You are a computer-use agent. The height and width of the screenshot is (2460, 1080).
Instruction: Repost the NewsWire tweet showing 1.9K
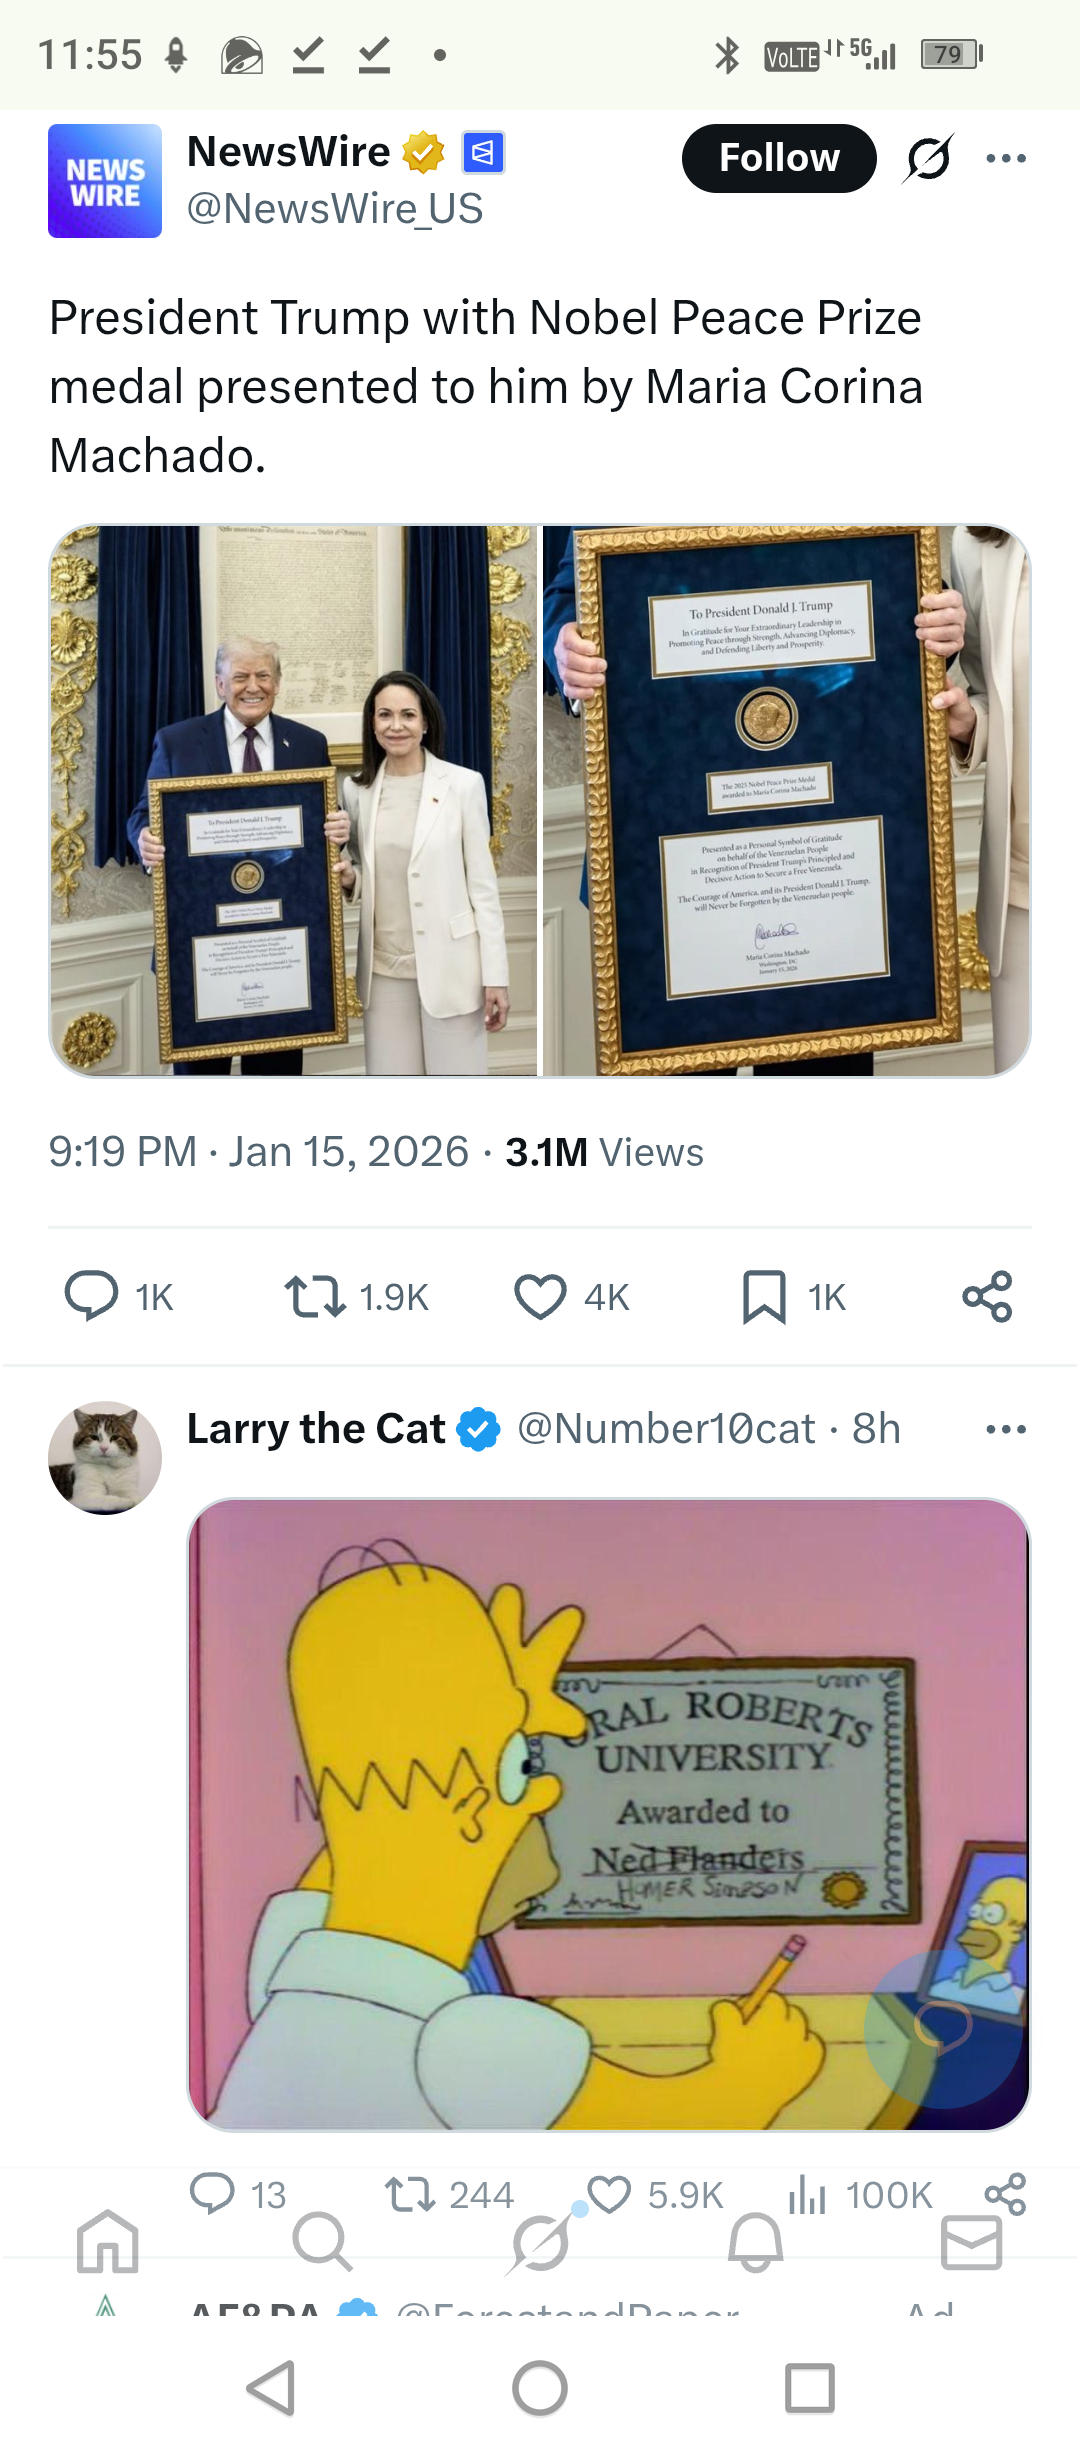pos(315,1297)
